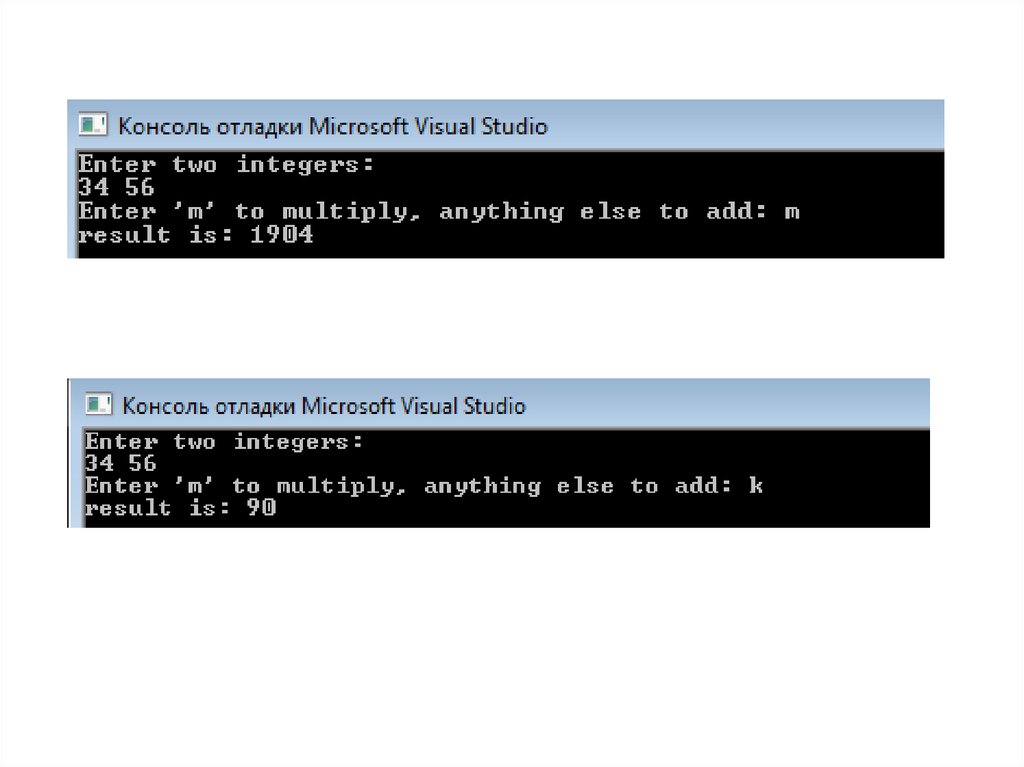Click "Enter two integers:" in the console with result 90
Viewport: 1024px width, 767px height.
coord(225,442)
